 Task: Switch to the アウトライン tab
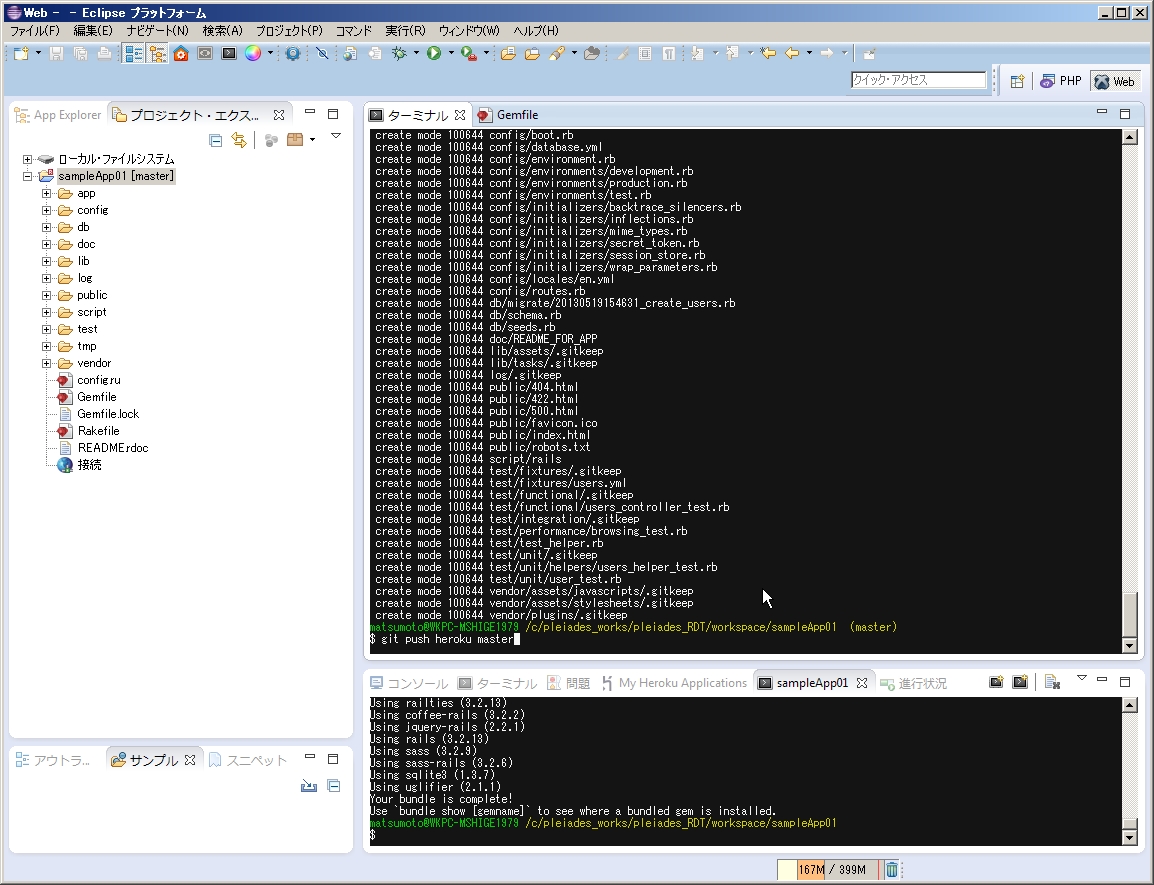click(53, 761)
